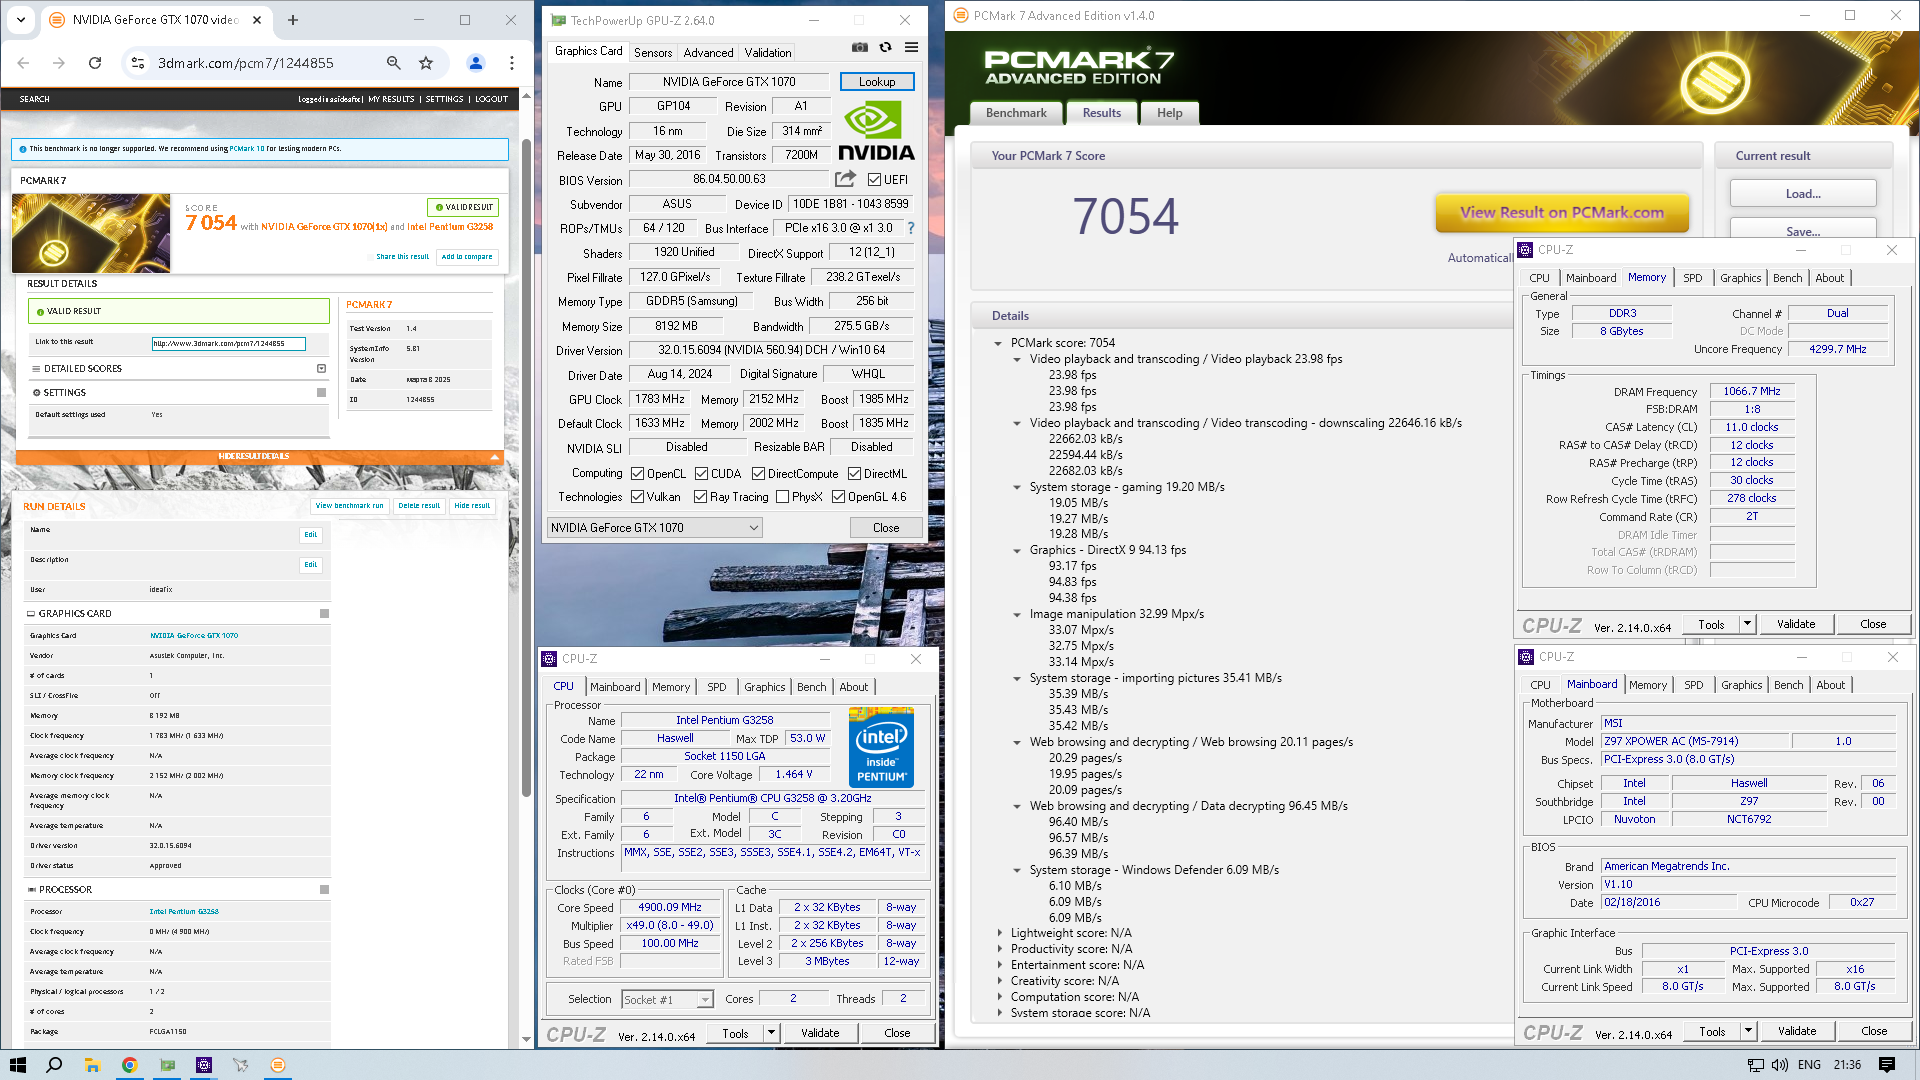1920x1080 pixels.
Task: Click PCMark 7 result thumbnail image
Action: point(91,233)
